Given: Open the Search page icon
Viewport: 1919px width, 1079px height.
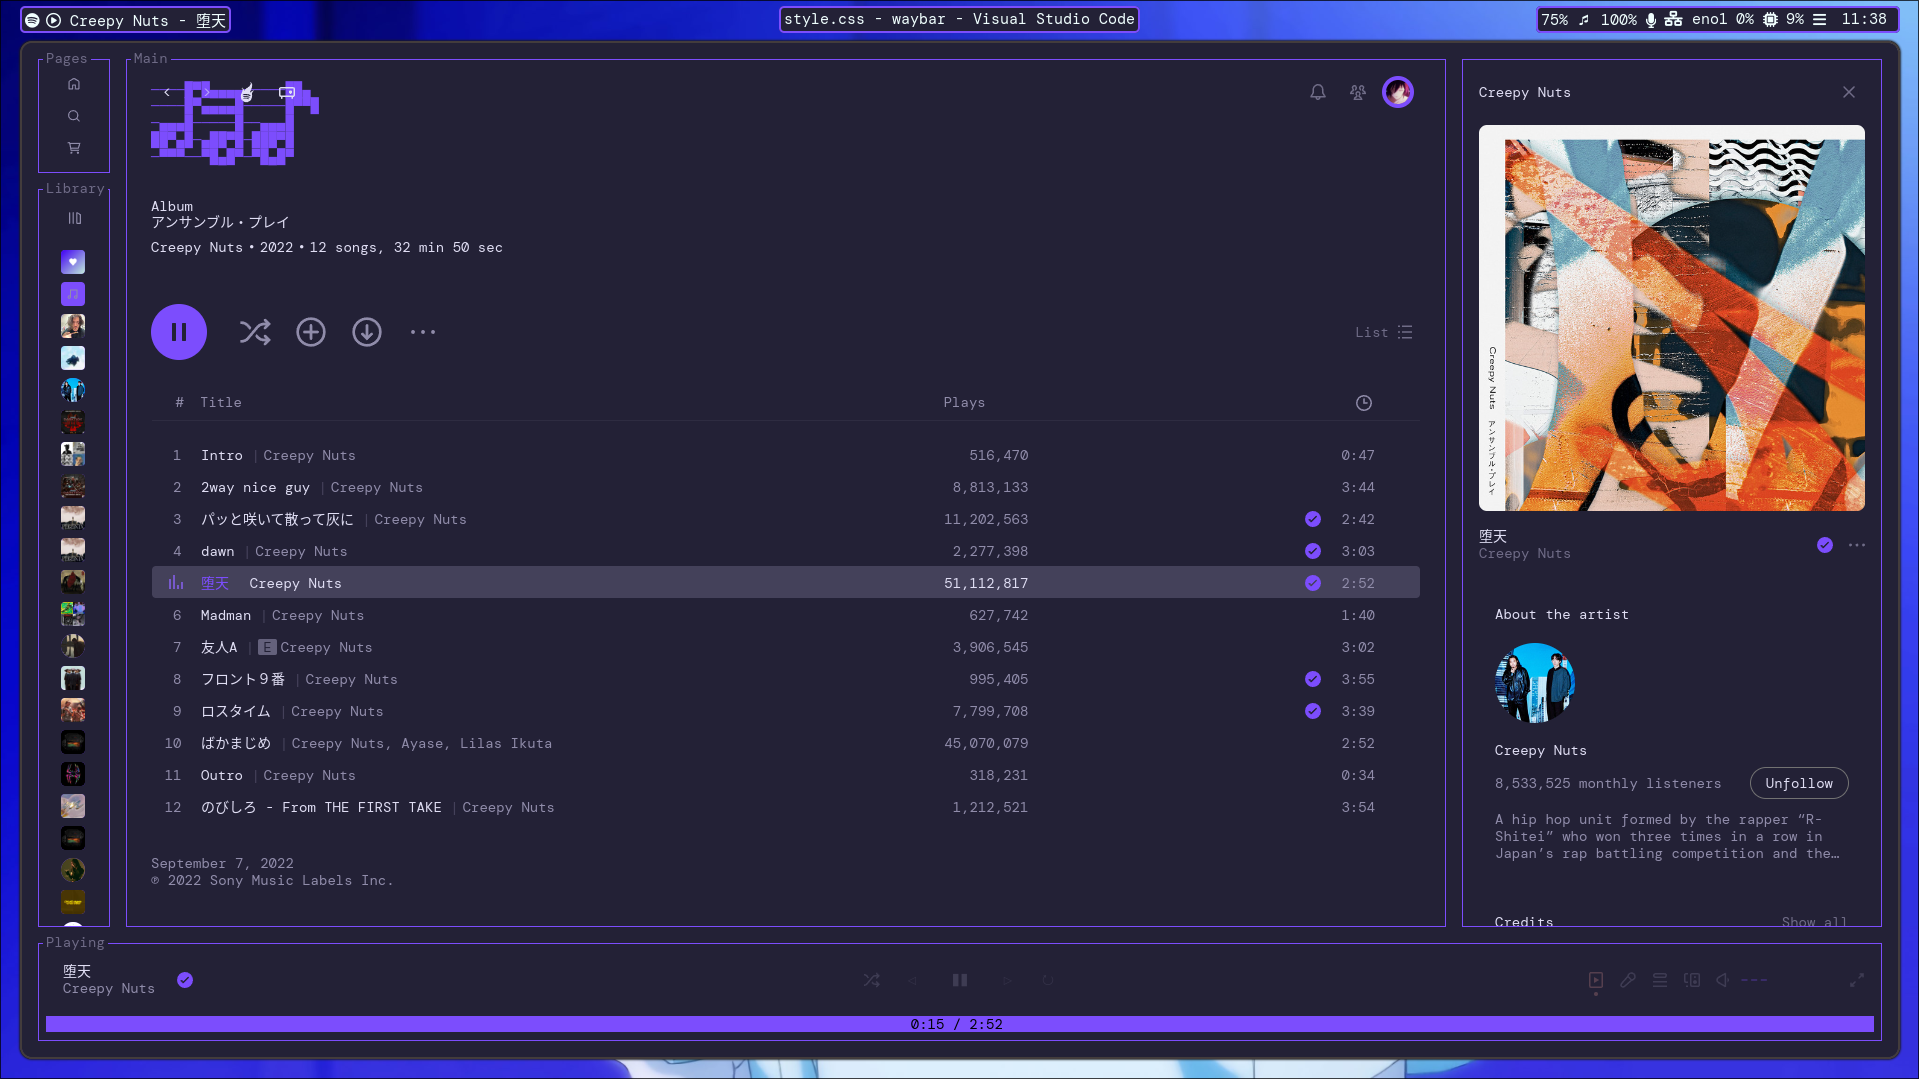Looking at the screenshot, I should pyautogui.click(x=74, y=116).
